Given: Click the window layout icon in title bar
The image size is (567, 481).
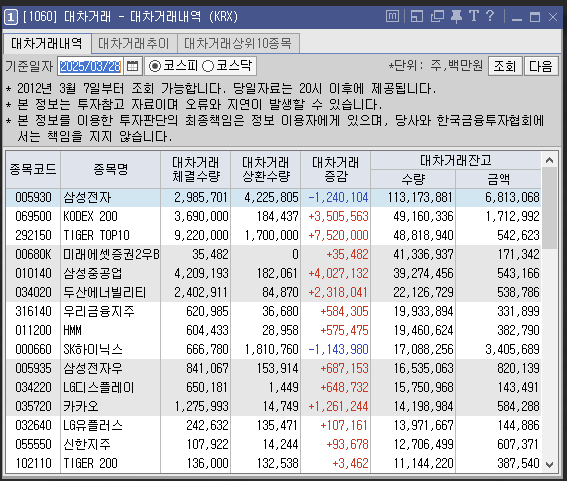Looking at the screenshot, I should 417,16.
